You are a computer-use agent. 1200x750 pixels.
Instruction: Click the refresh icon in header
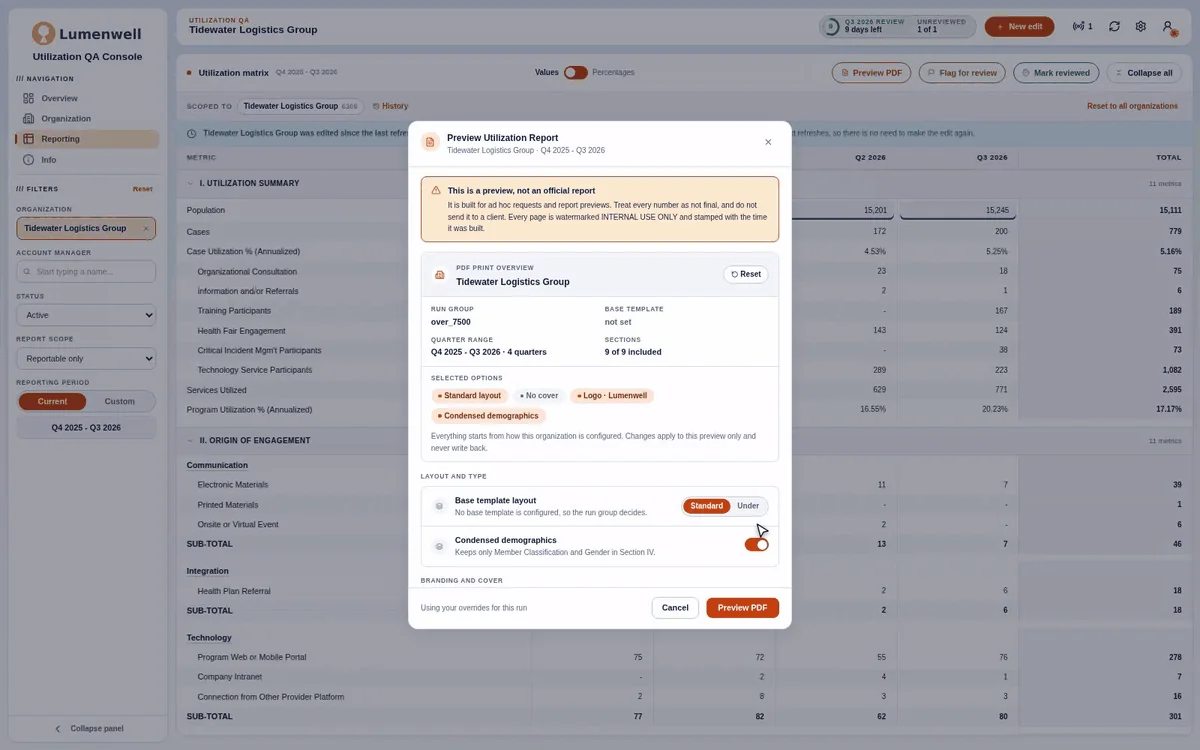pos(1114,27)
